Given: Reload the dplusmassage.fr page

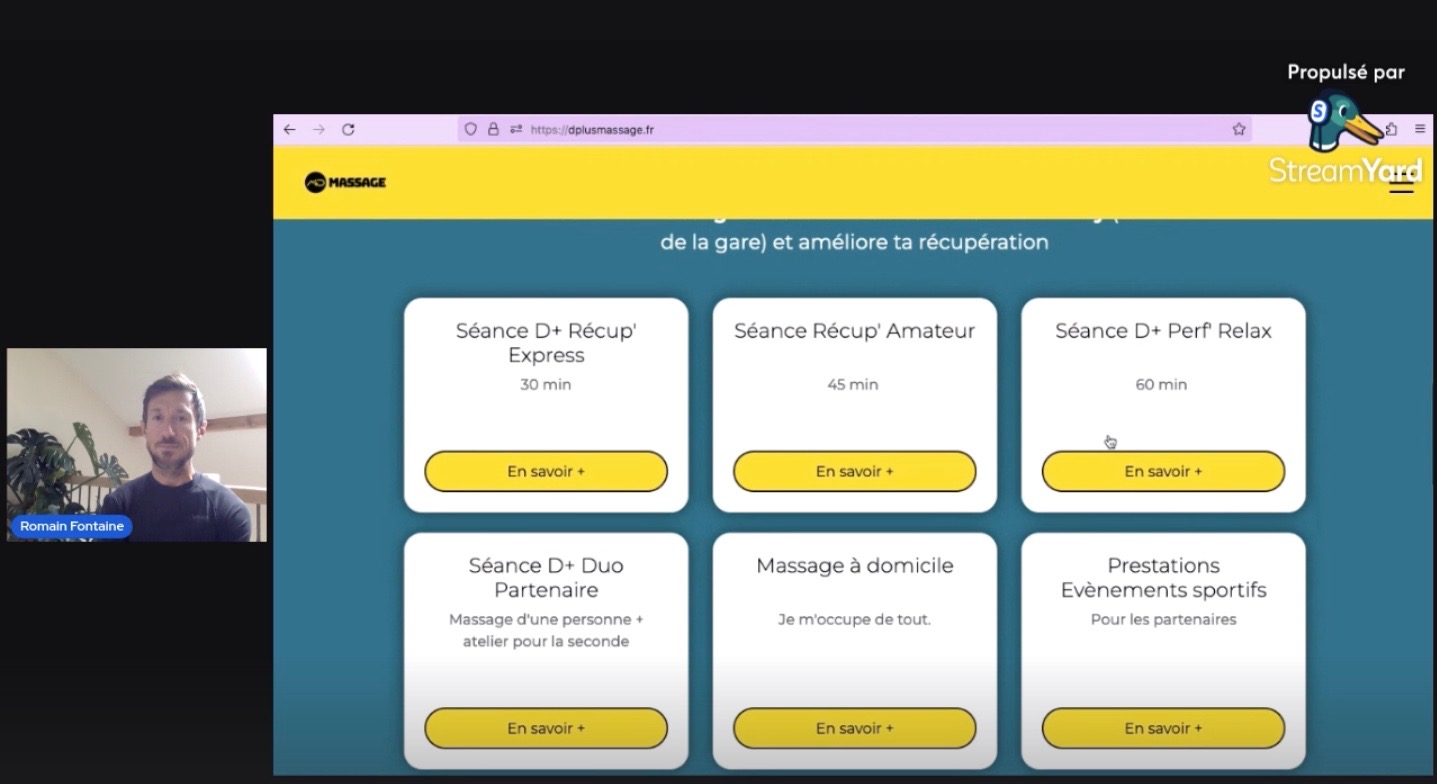Looking at the screenshot, I should click(348, 129).
